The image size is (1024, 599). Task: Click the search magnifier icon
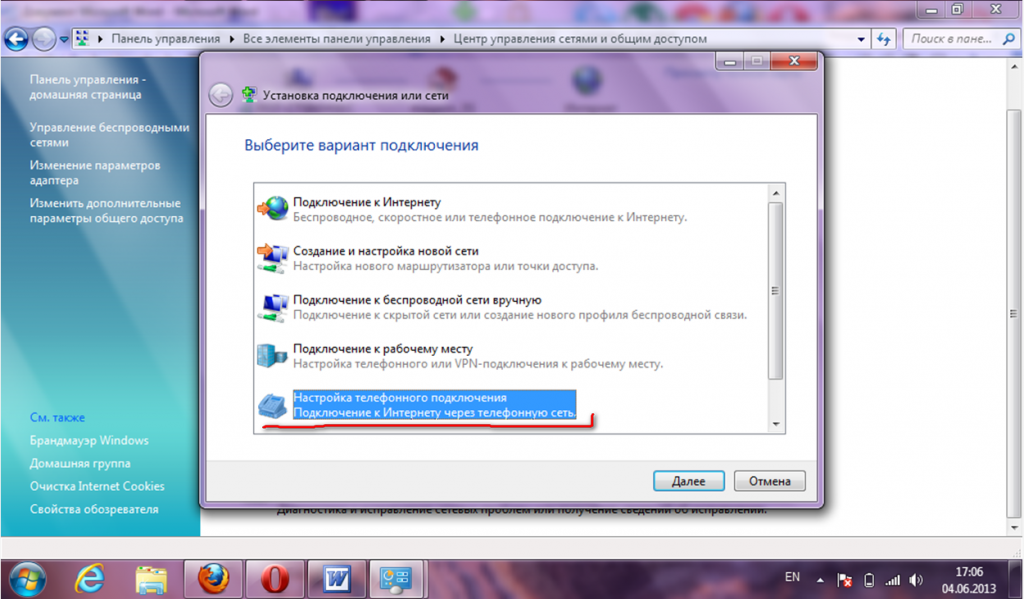tap(1008, 39)
